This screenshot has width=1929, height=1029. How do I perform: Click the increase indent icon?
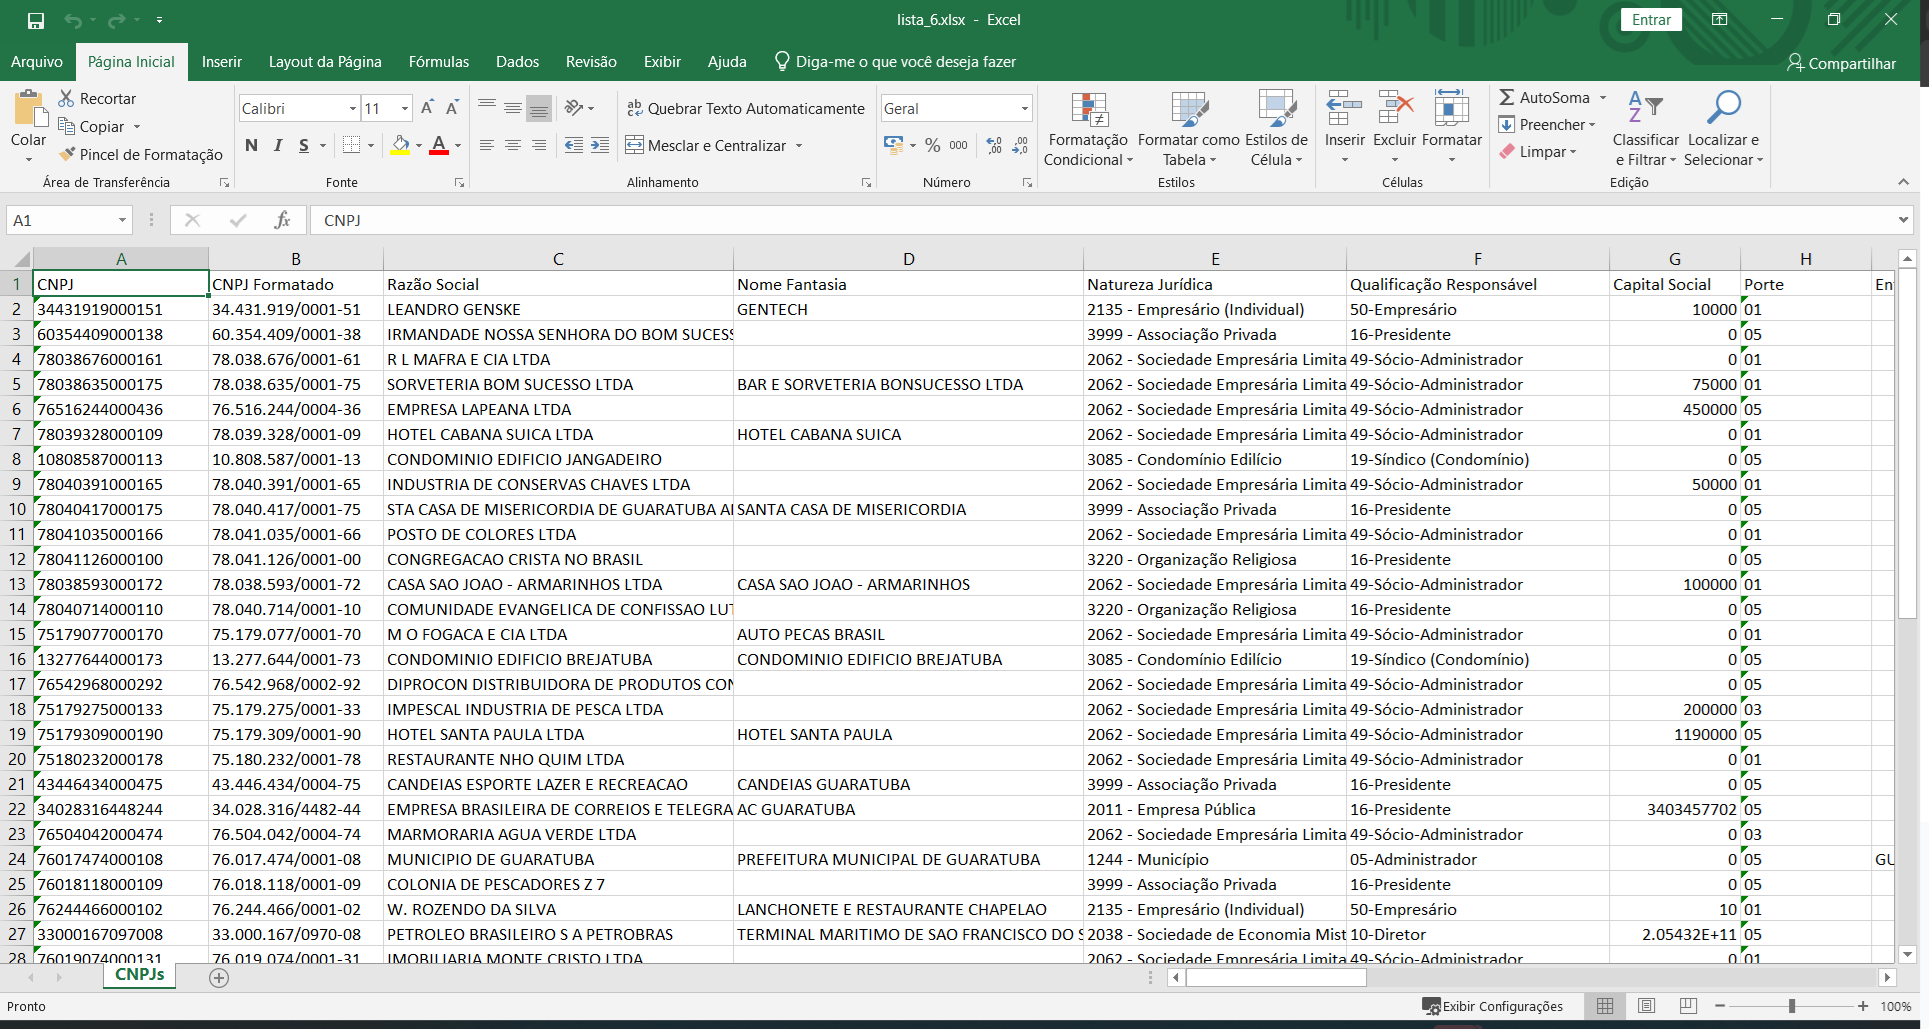tap(600, 145)
